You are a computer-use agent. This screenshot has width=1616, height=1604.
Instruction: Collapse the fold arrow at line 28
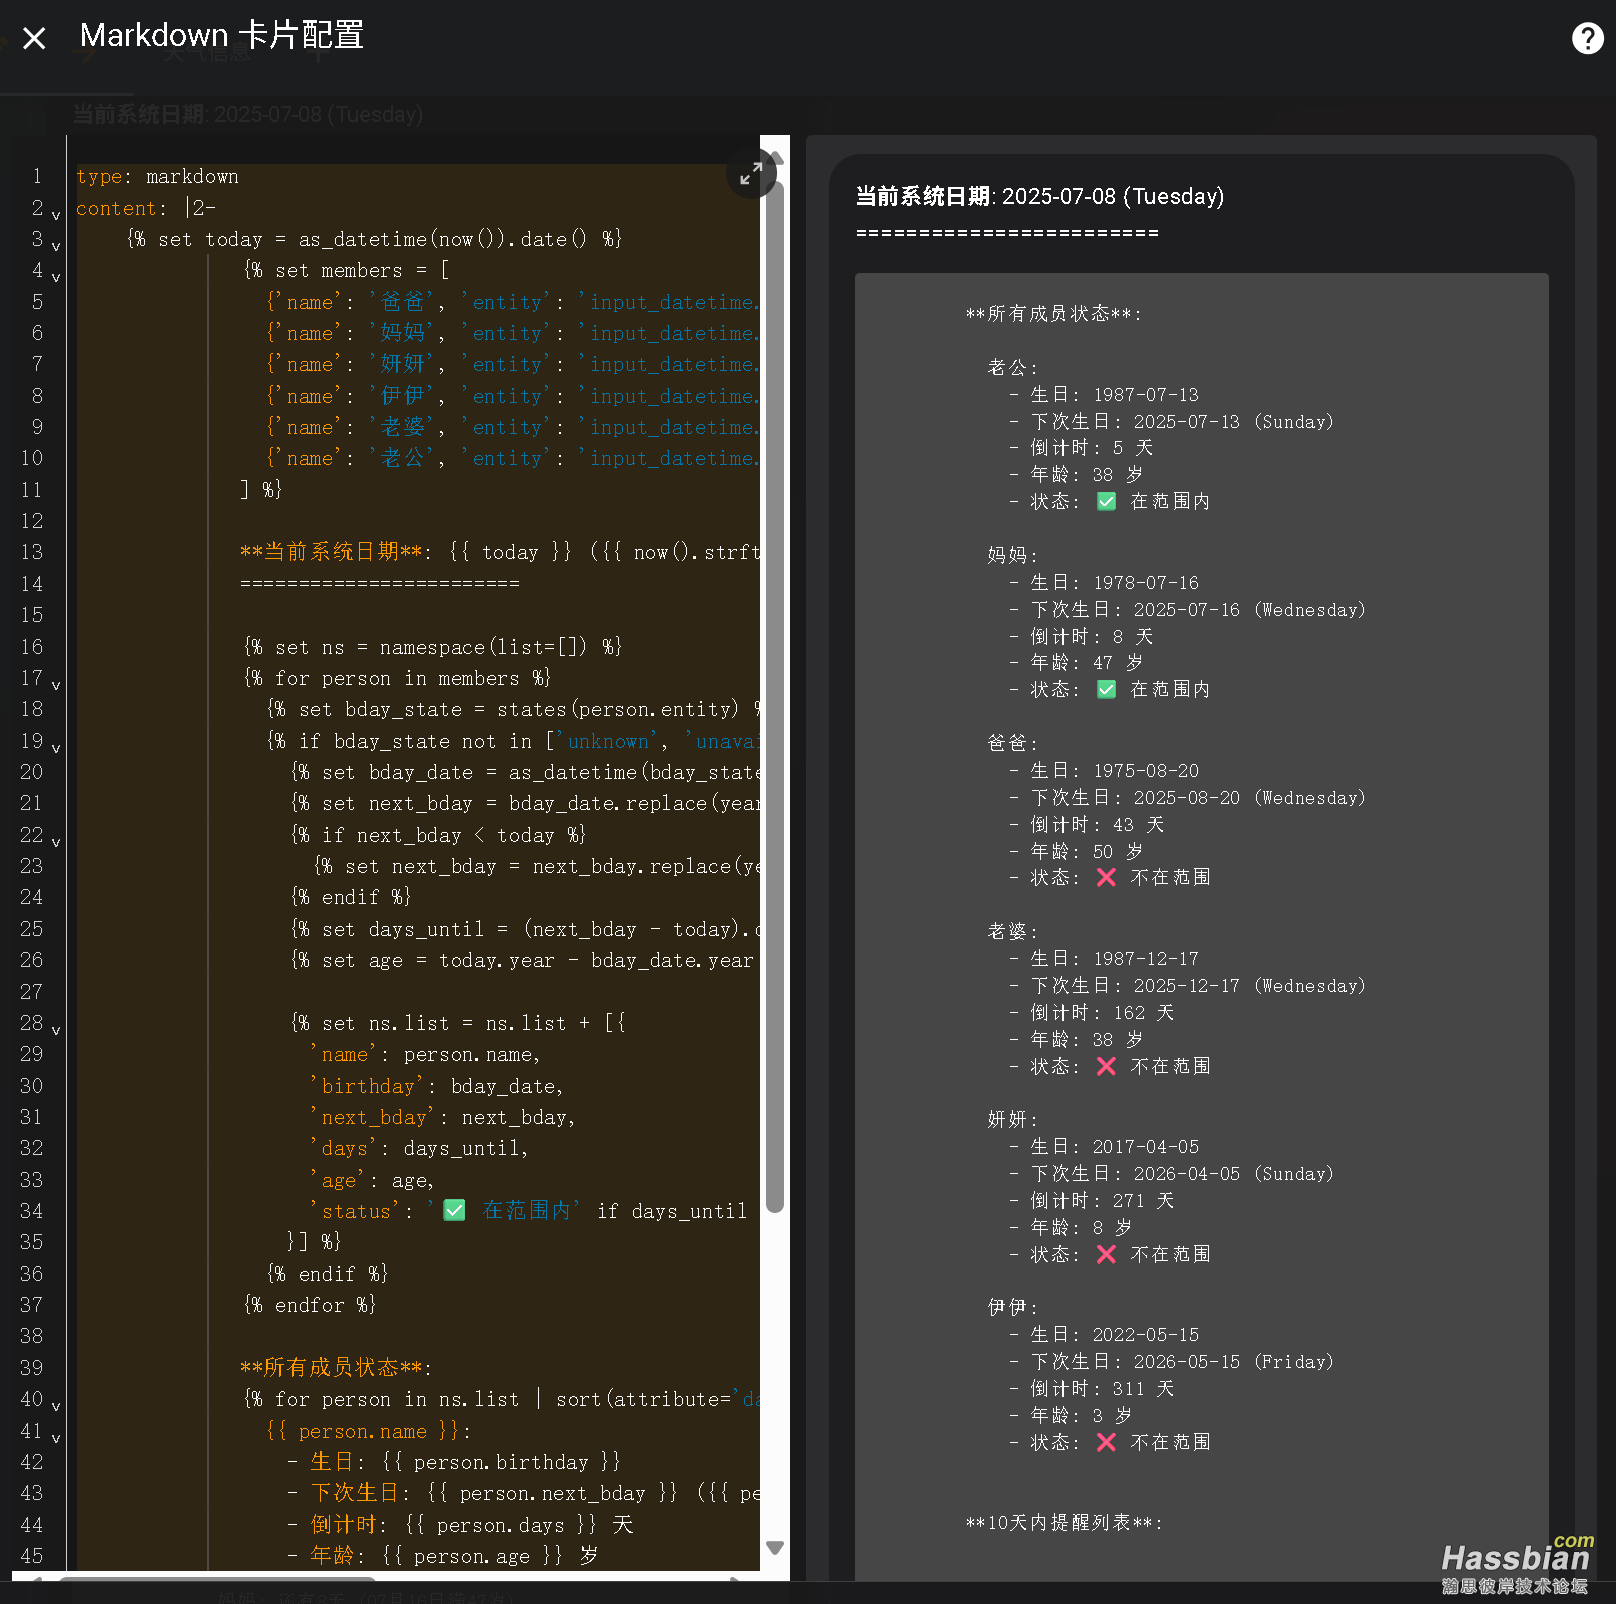pyautogui.click(x=56, y=1029)
